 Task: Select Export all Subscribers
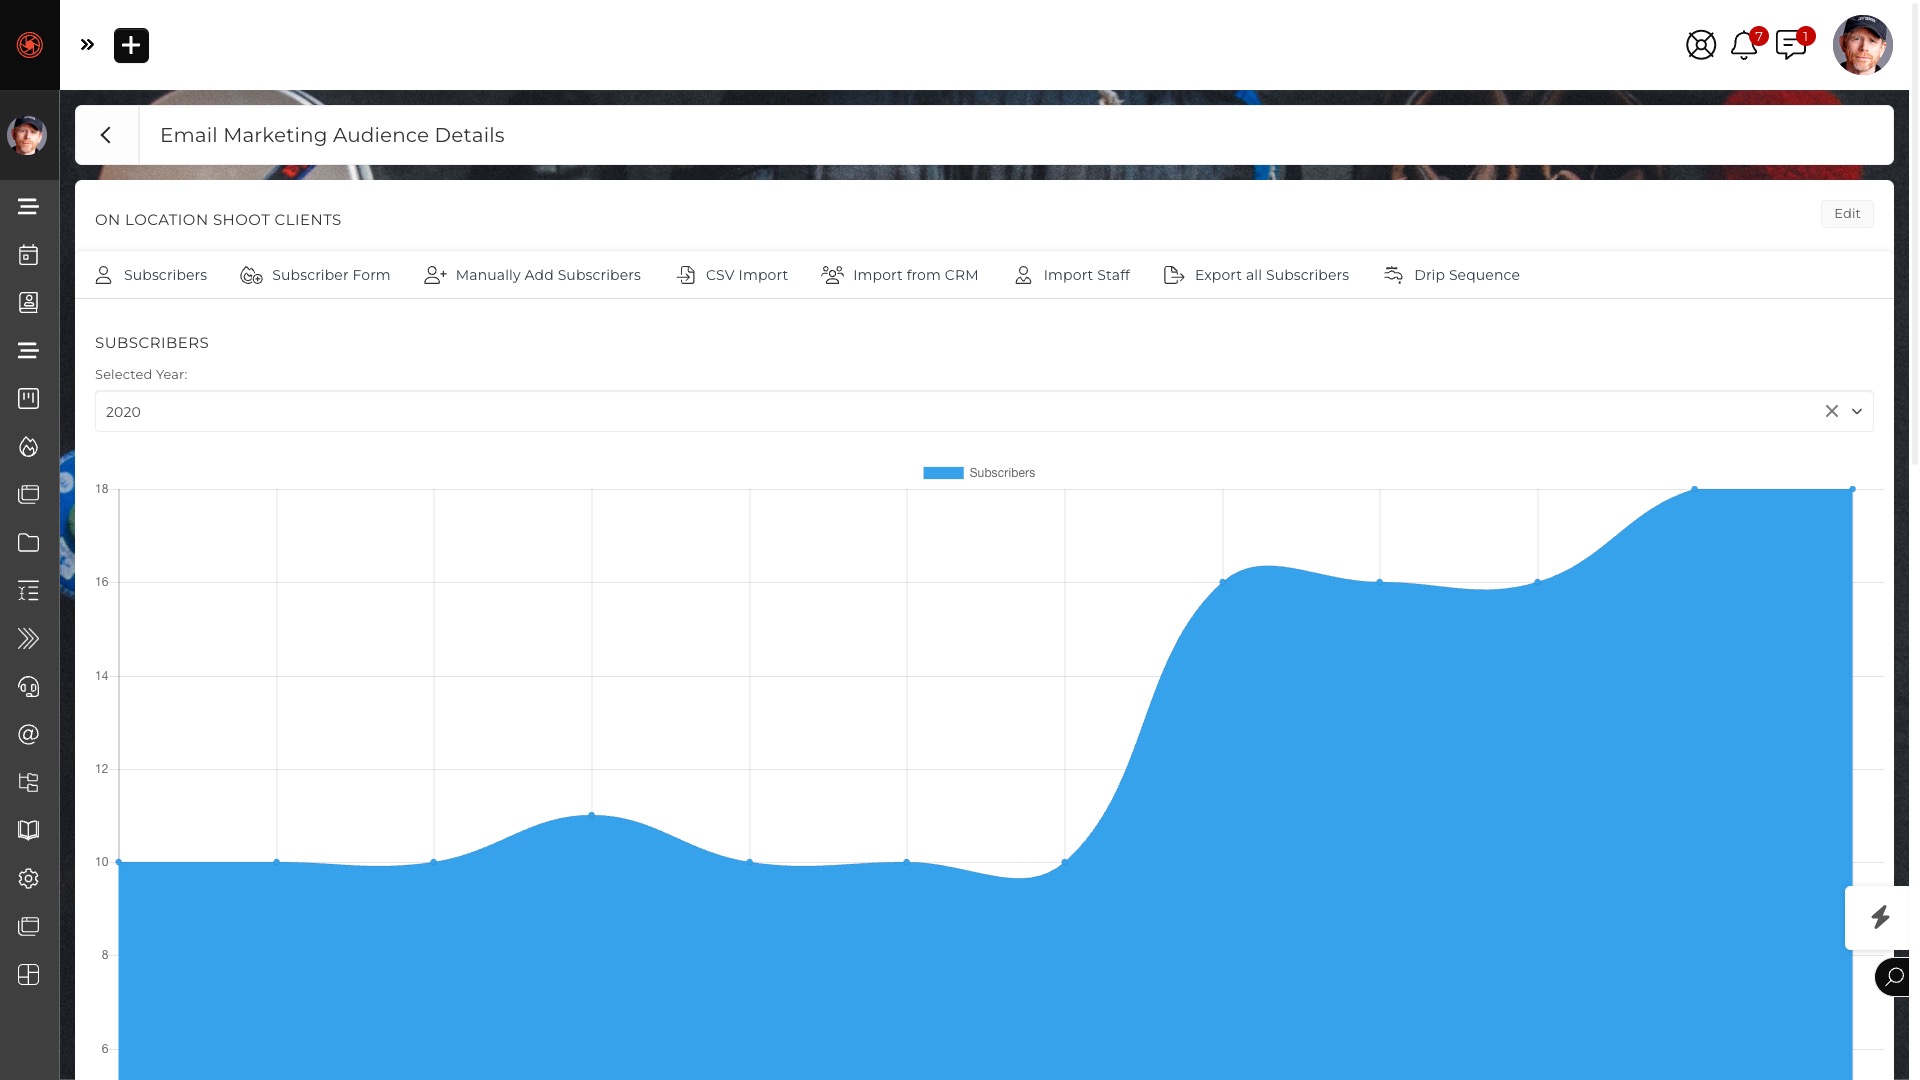[x=1256, y=275]
